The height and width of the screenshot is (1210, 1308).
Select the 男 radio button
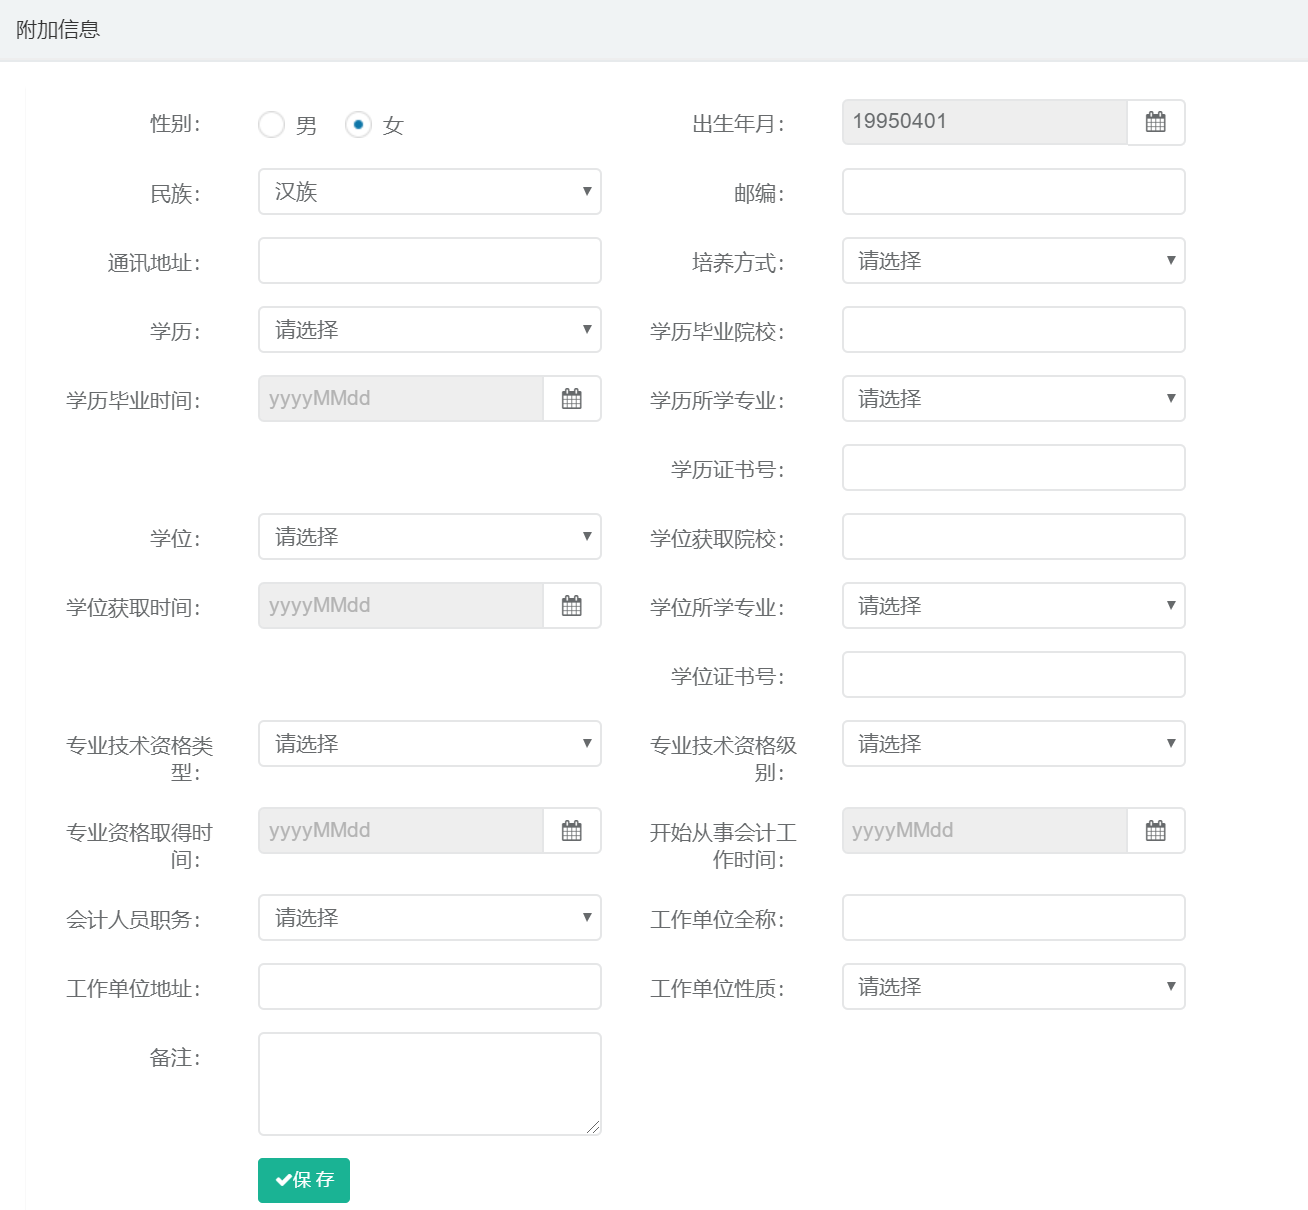[x=272, y=124]
